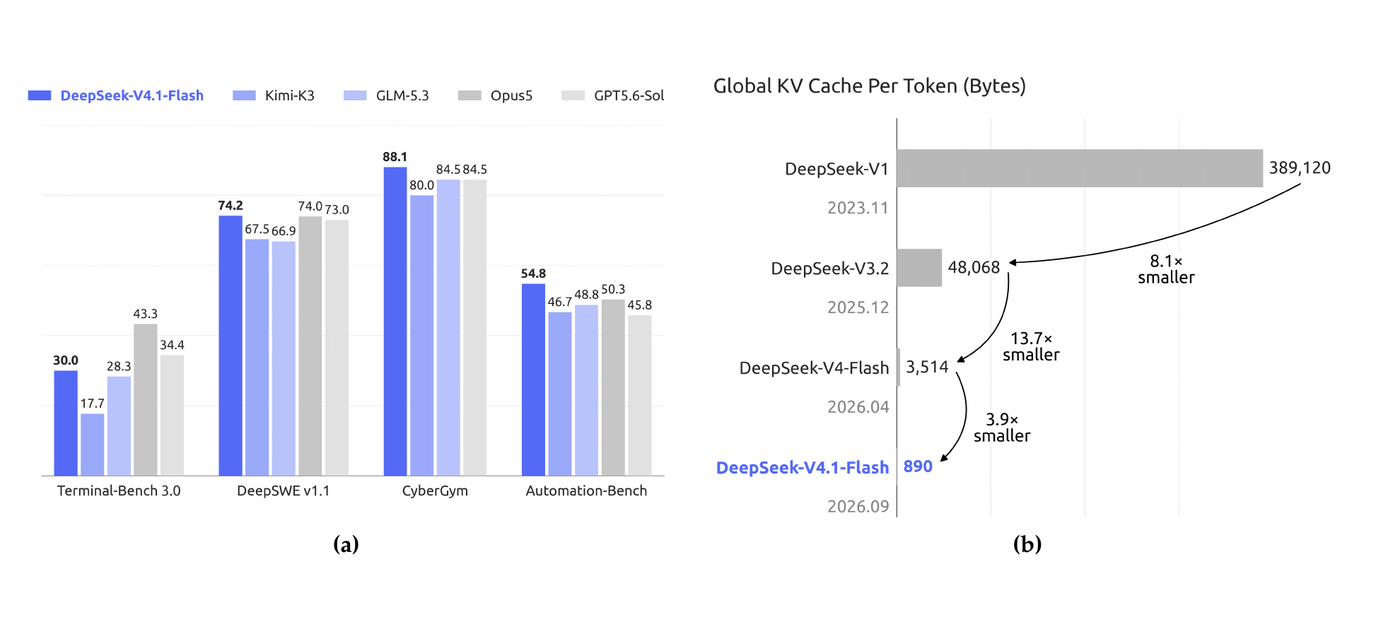The width and height of the screenshot is (1400, 636).
Task: Click the 80.0 bar value
Action: coord(423,185)
